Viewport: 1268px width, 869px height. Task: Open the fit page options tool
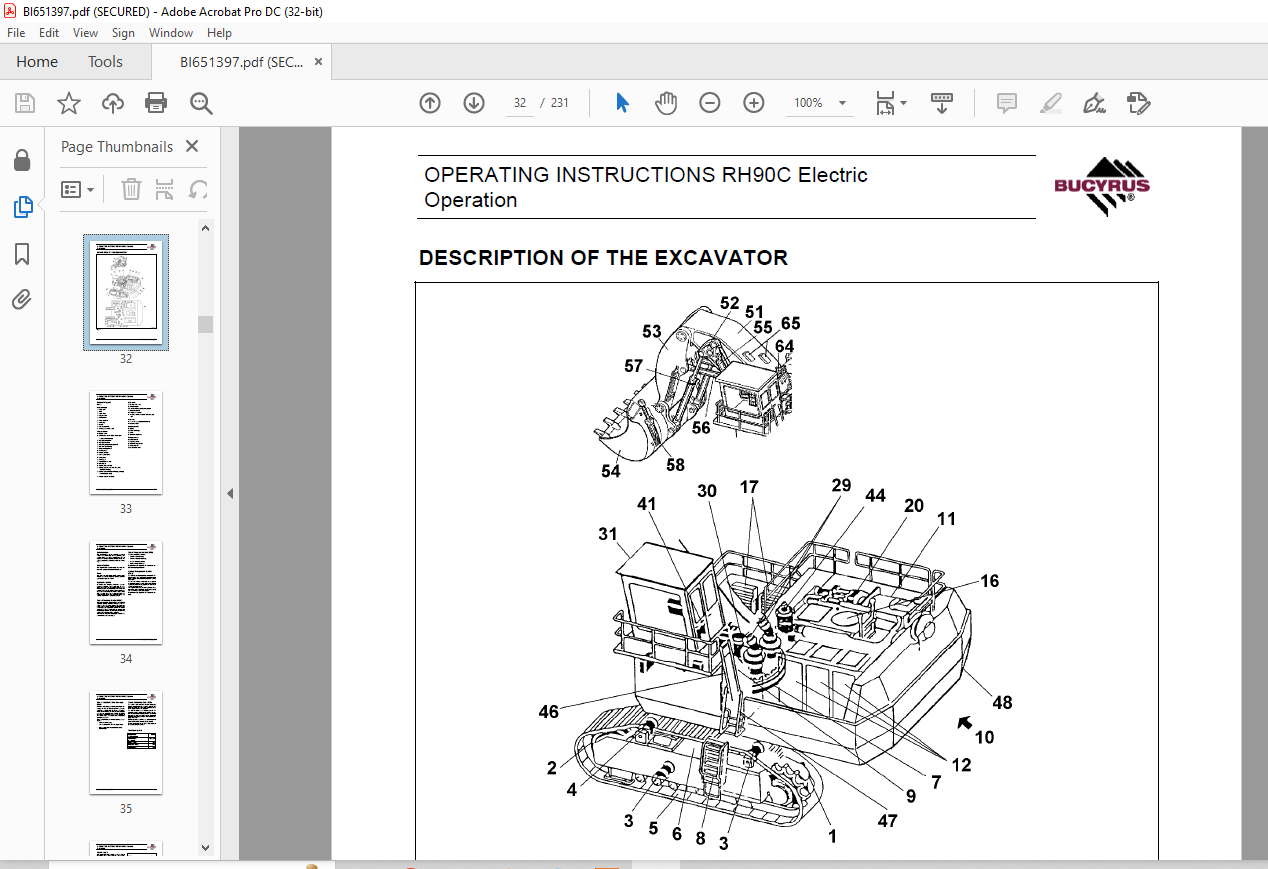890,103
